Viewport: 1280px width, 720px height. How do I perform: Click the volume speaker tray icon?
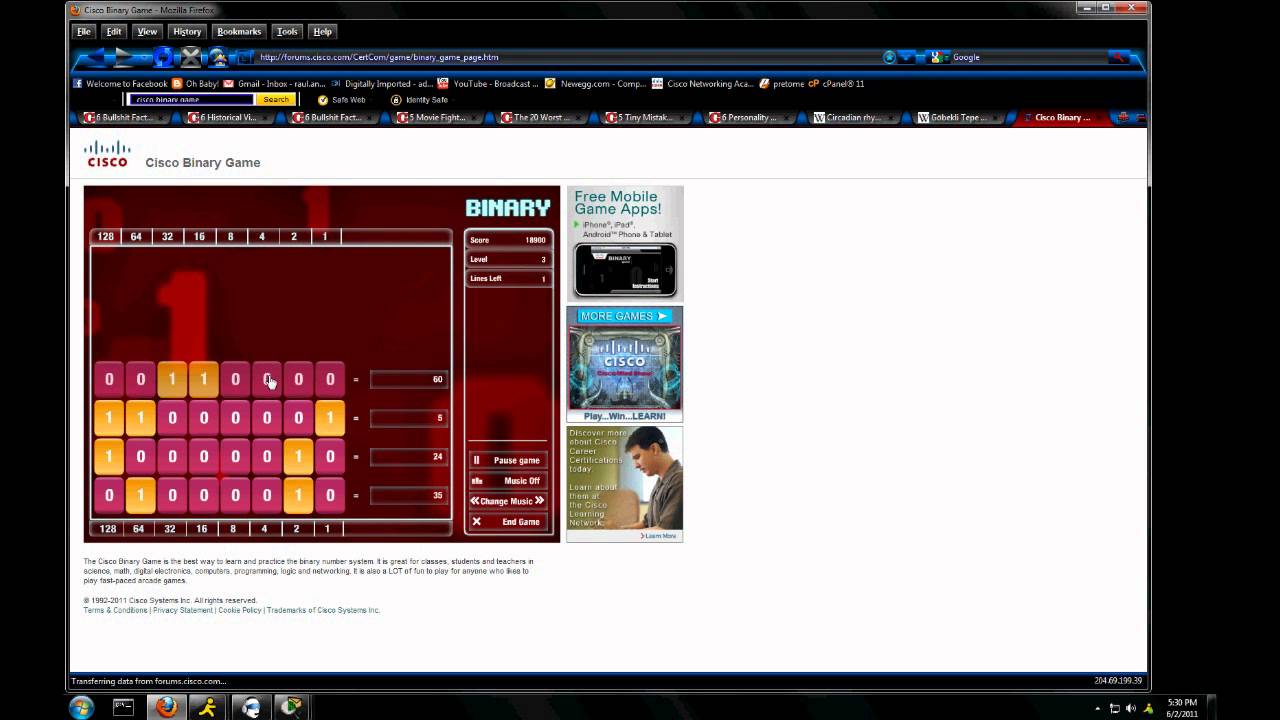(1131, 708)
